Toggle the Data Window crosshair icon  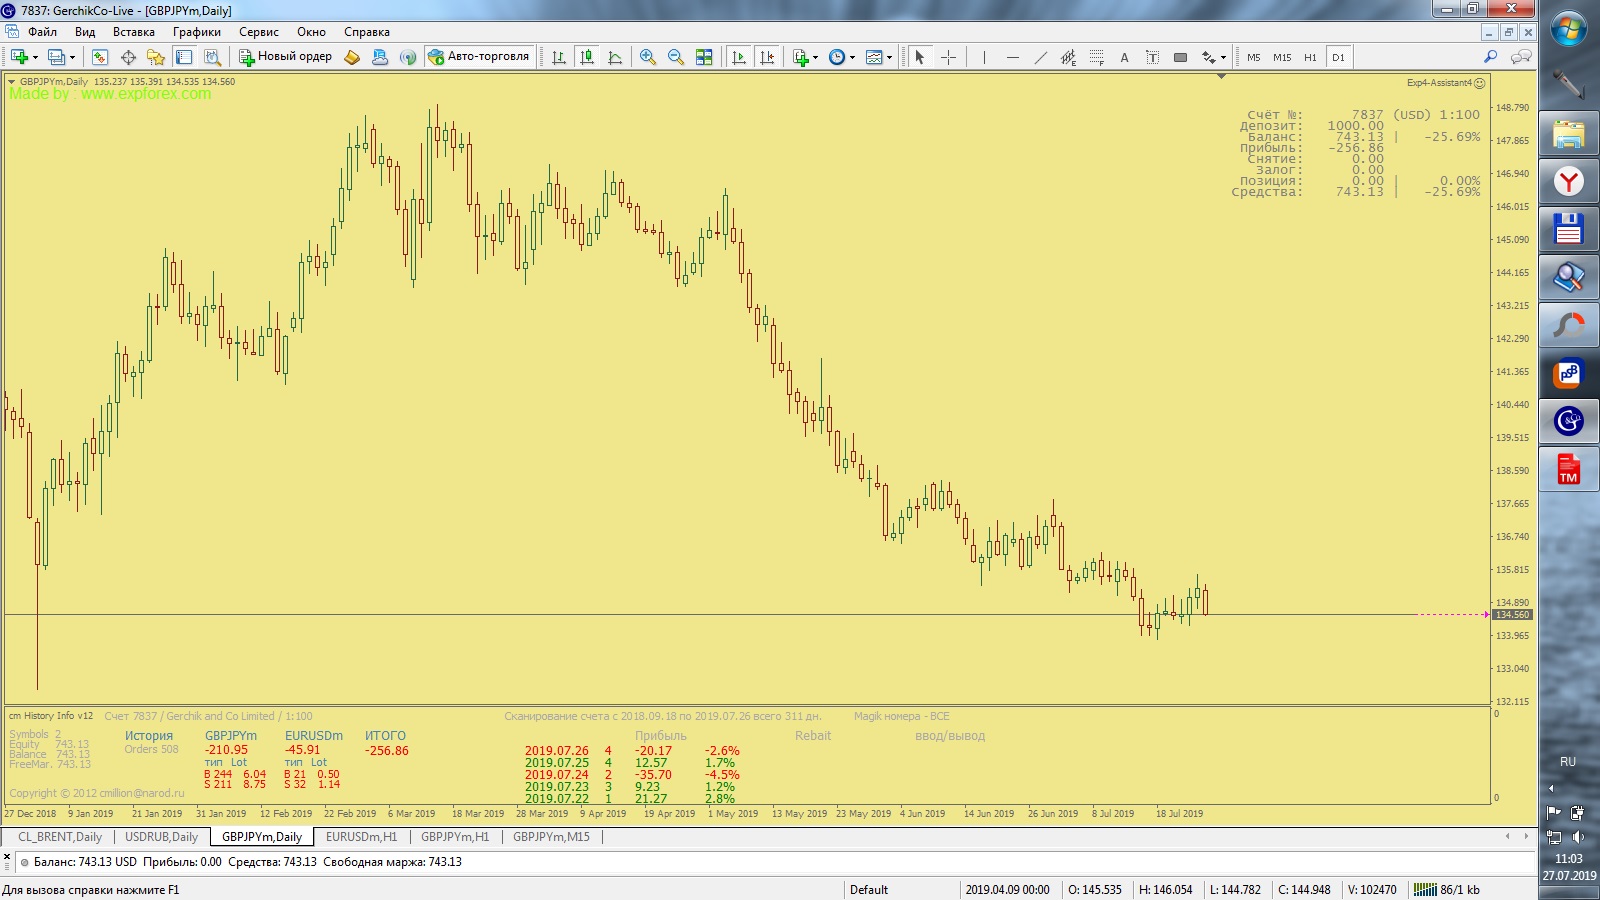point(128,57)
